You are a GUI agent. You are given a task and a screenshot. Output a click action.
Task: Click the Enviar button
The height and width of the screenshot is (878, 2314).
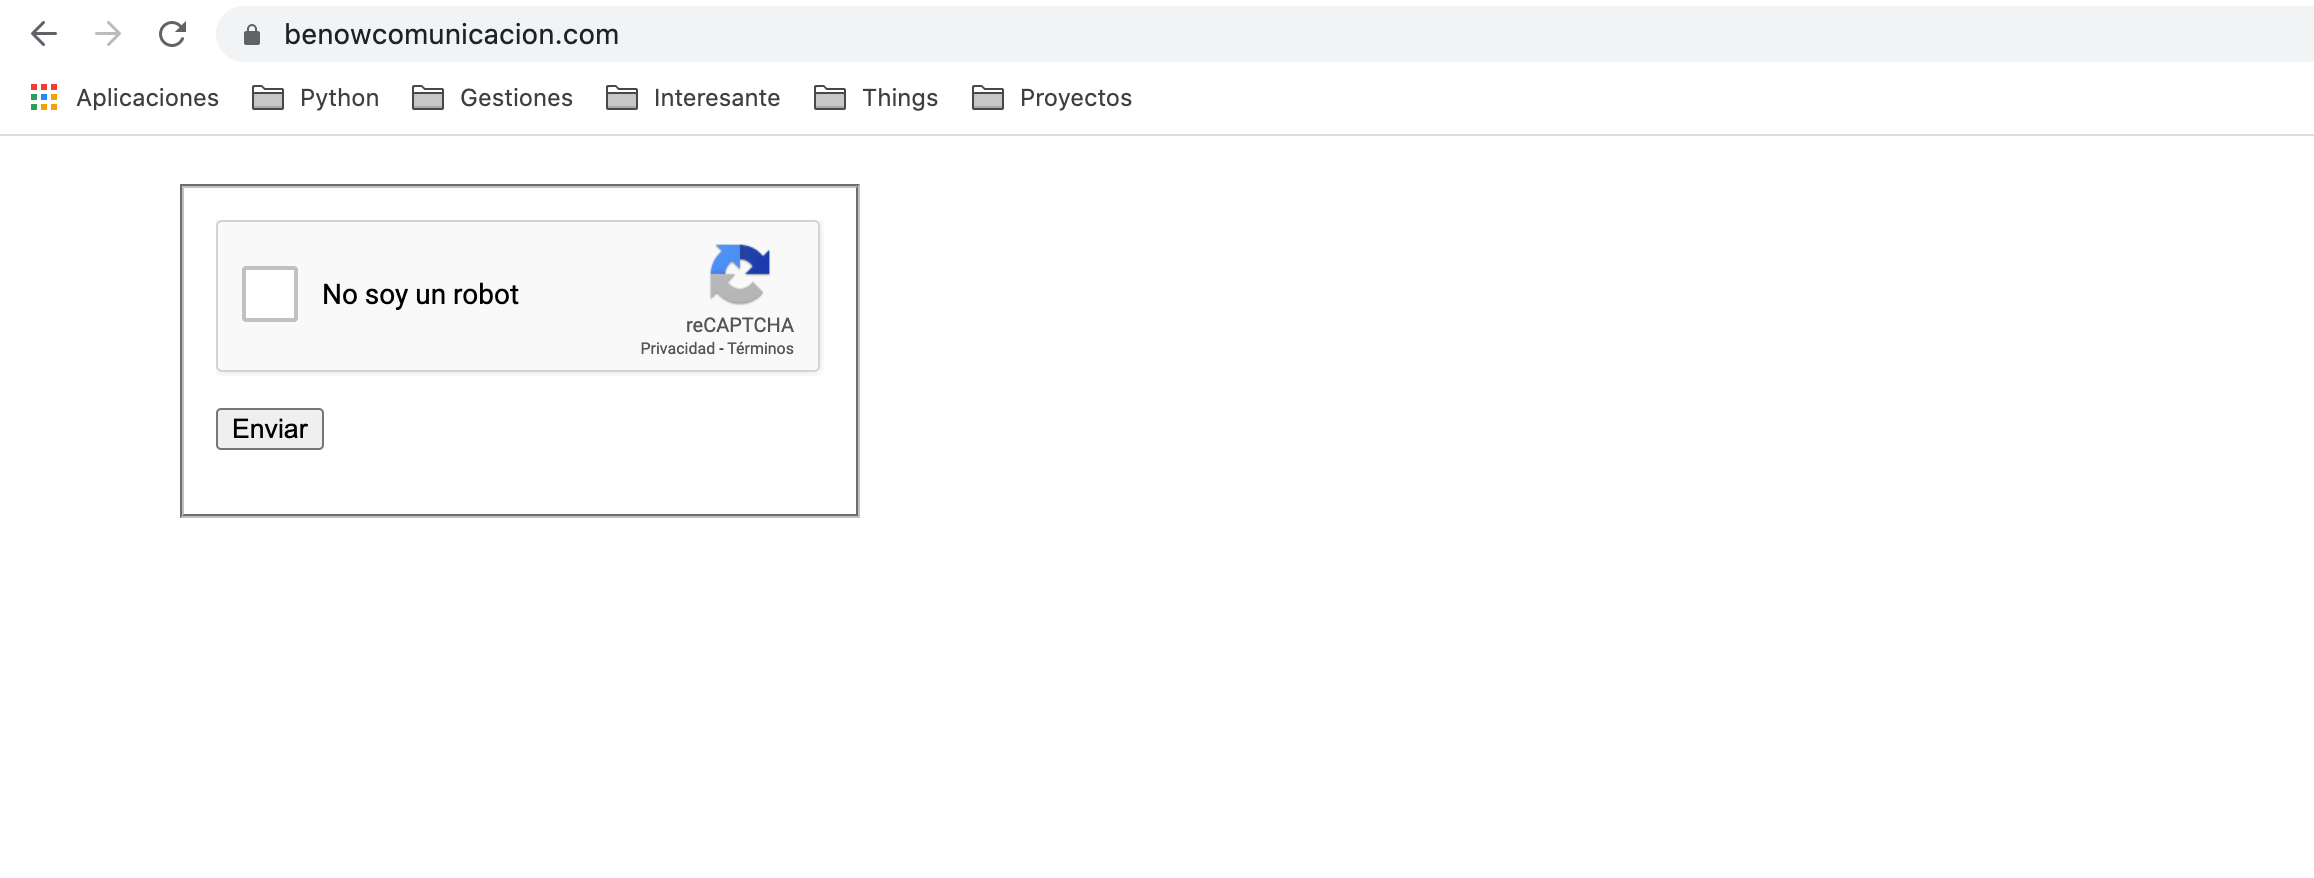[x=270, y=429]
